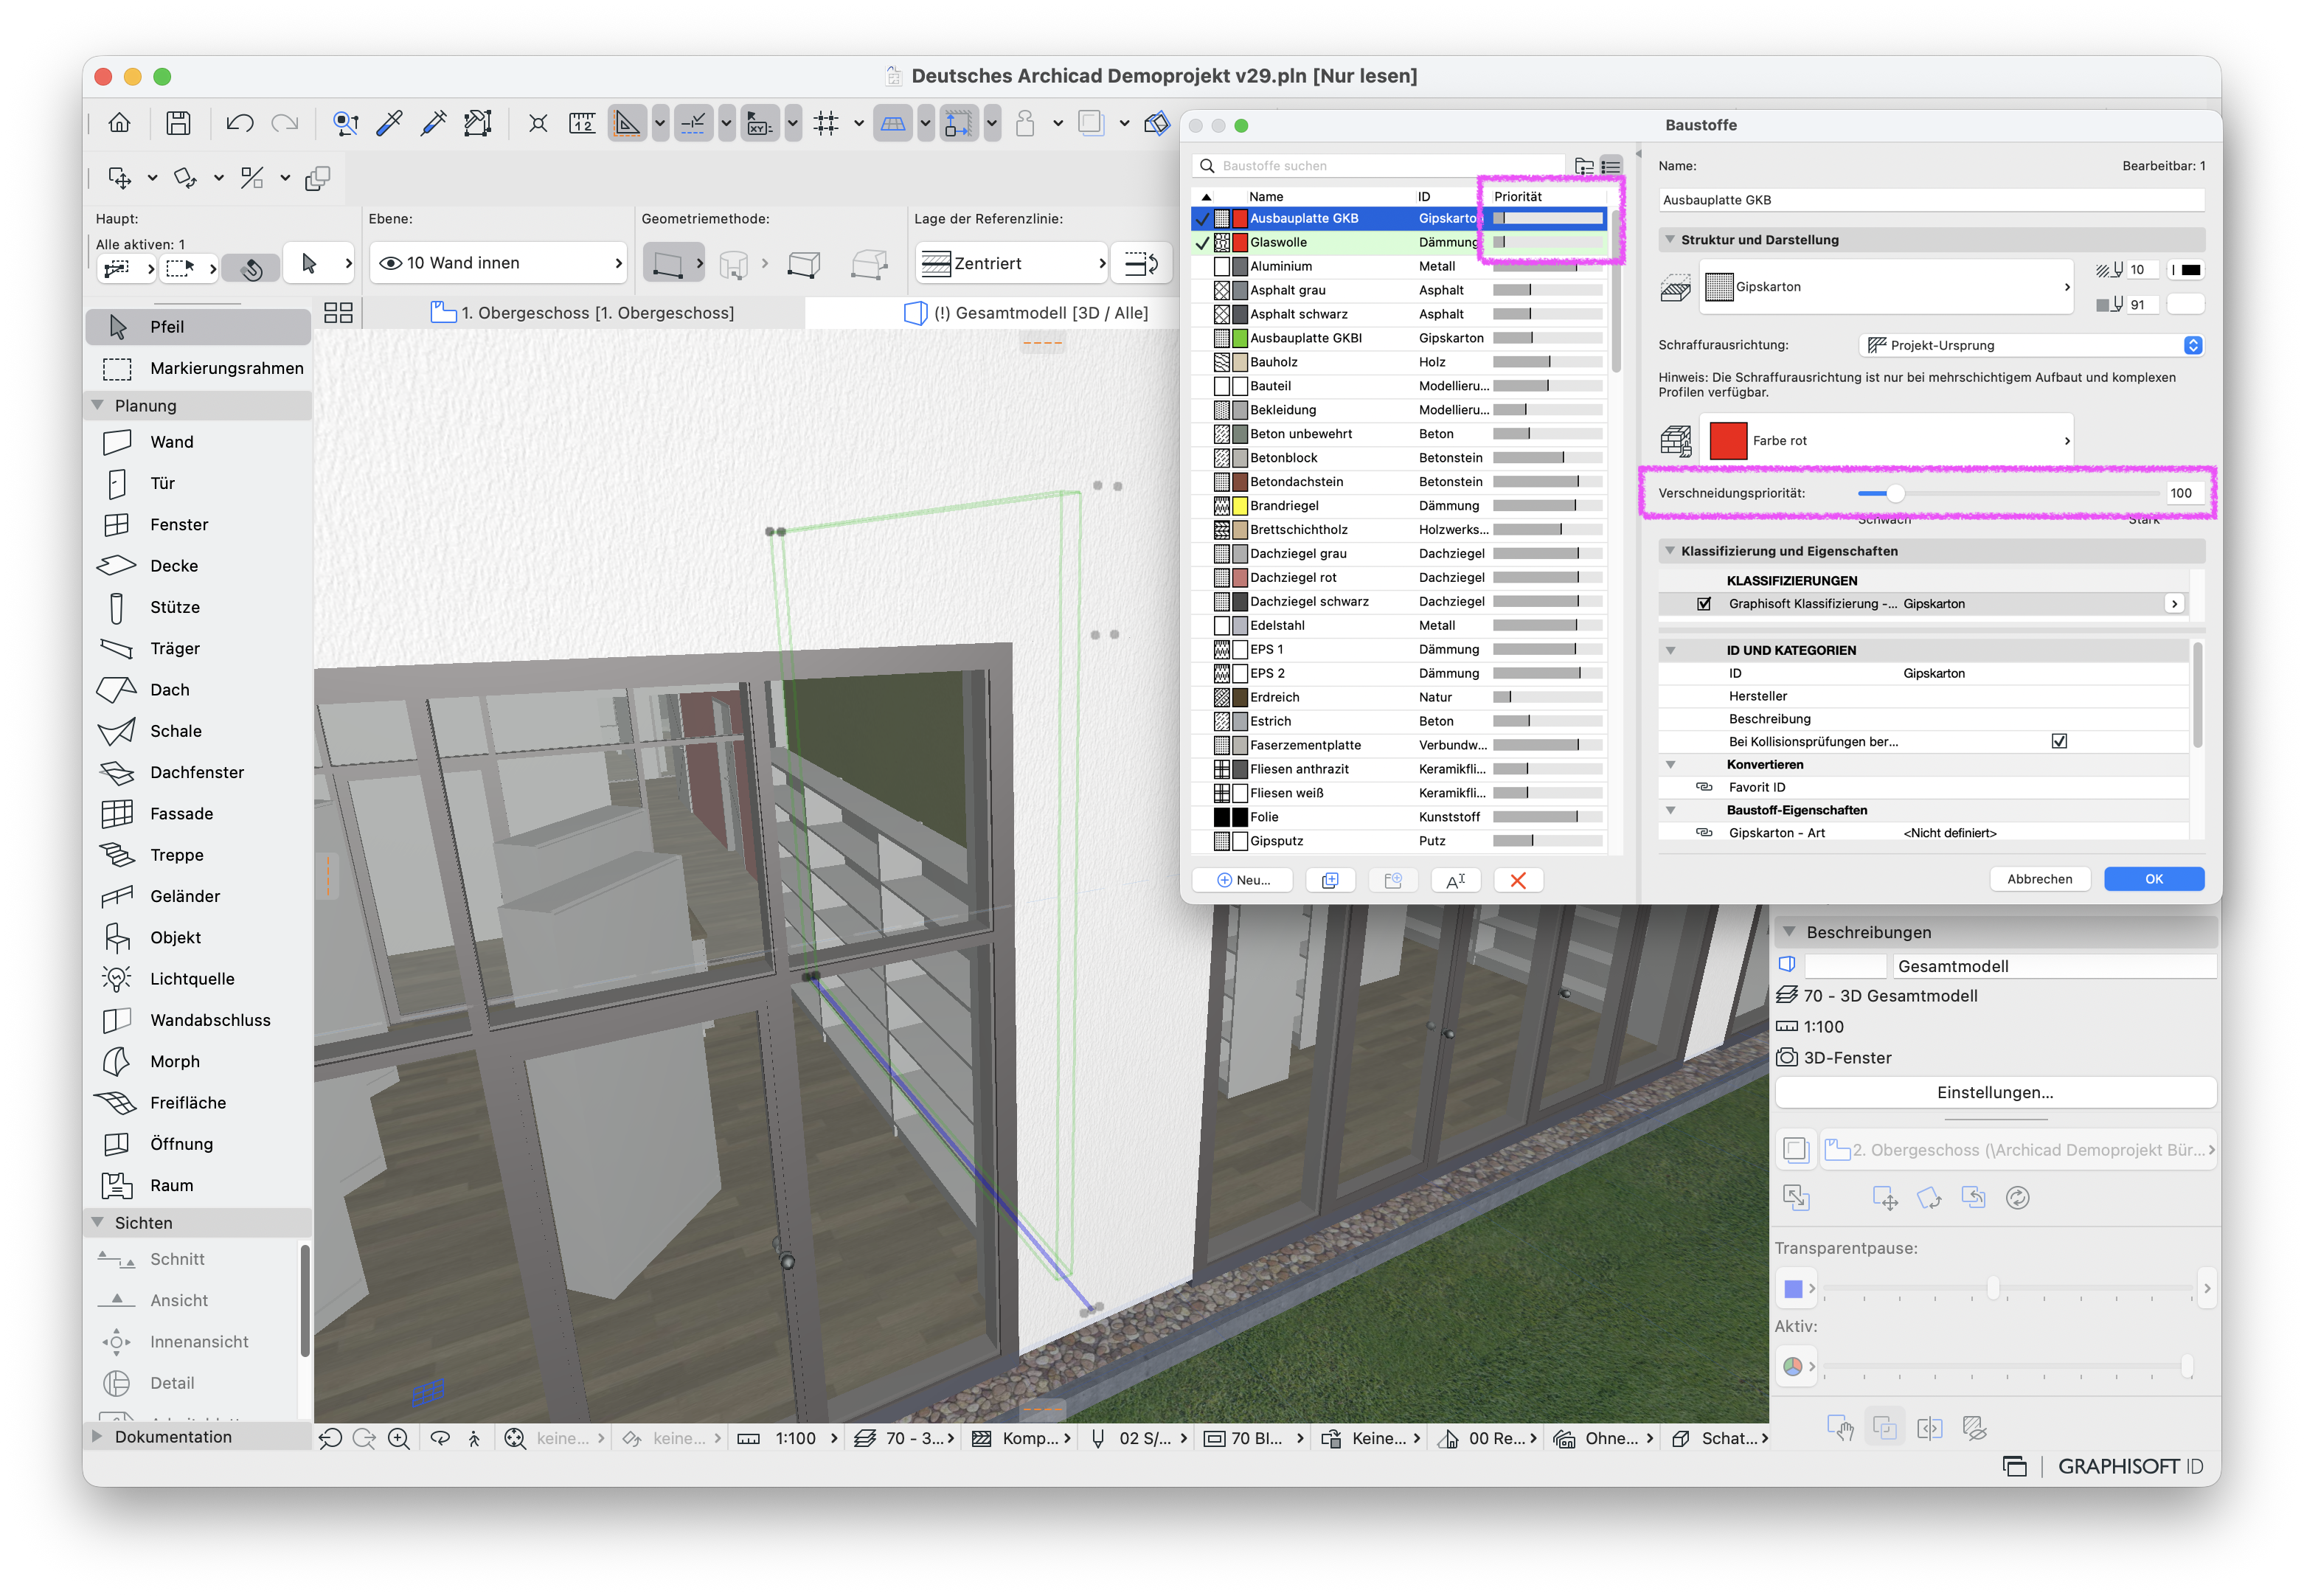
Task: Select the Tür tool
Action: coord(198,483)
